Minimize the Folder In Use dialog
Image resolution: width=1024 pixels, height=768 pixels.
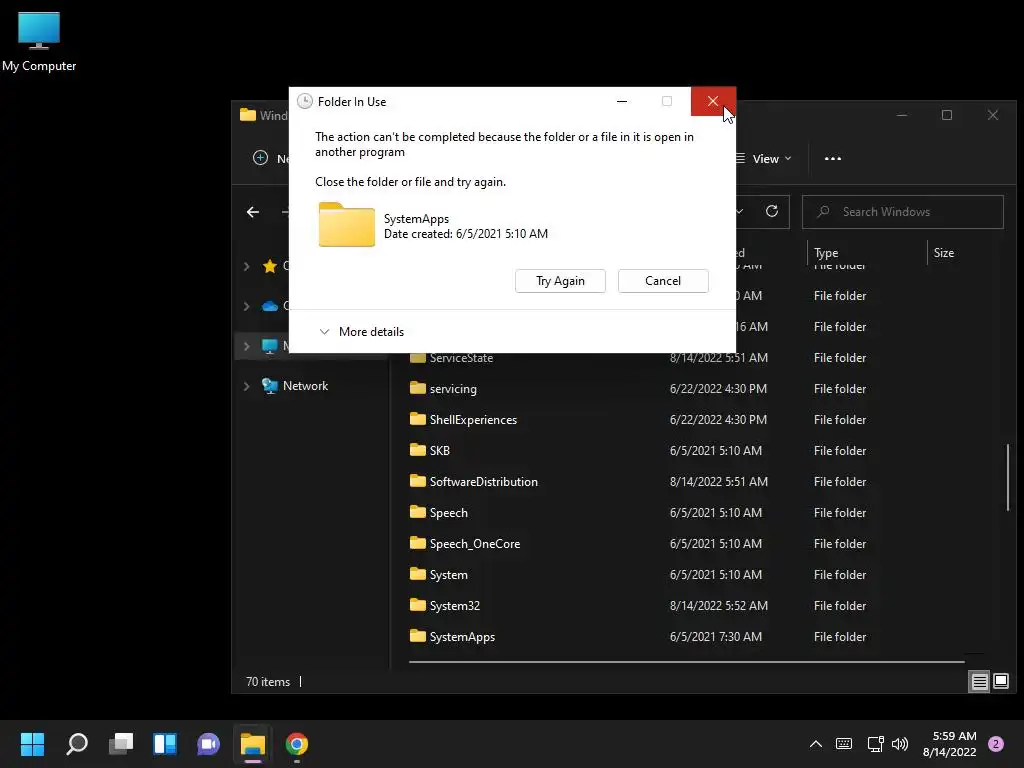622,101
